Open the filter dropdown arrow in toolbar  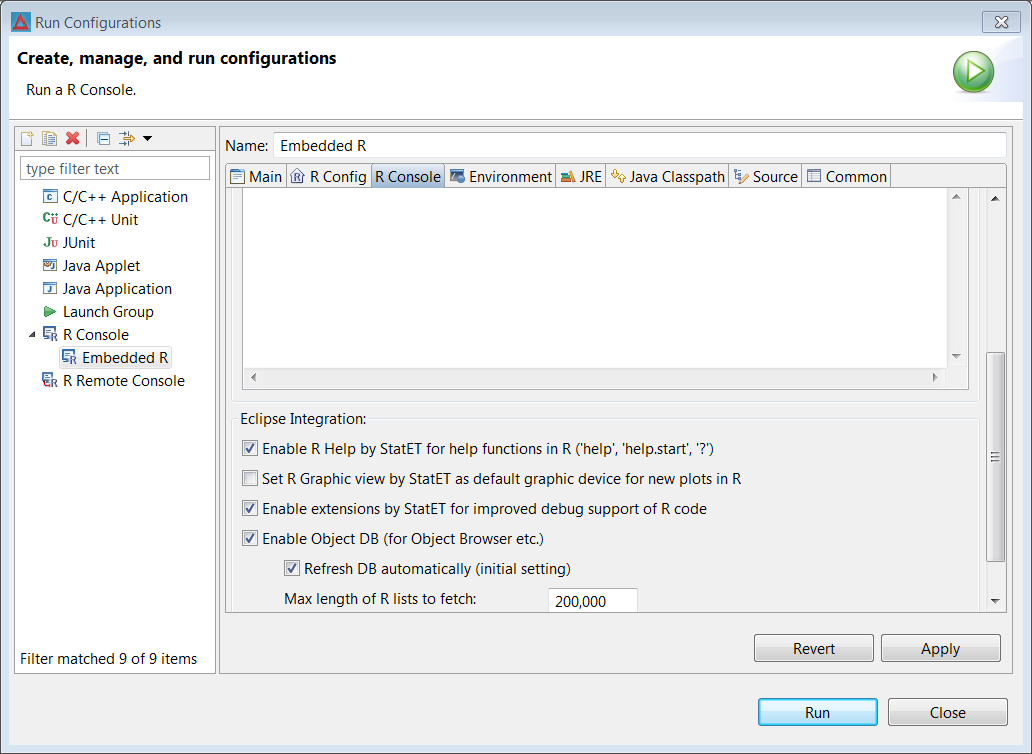click(x=147, y=138)
